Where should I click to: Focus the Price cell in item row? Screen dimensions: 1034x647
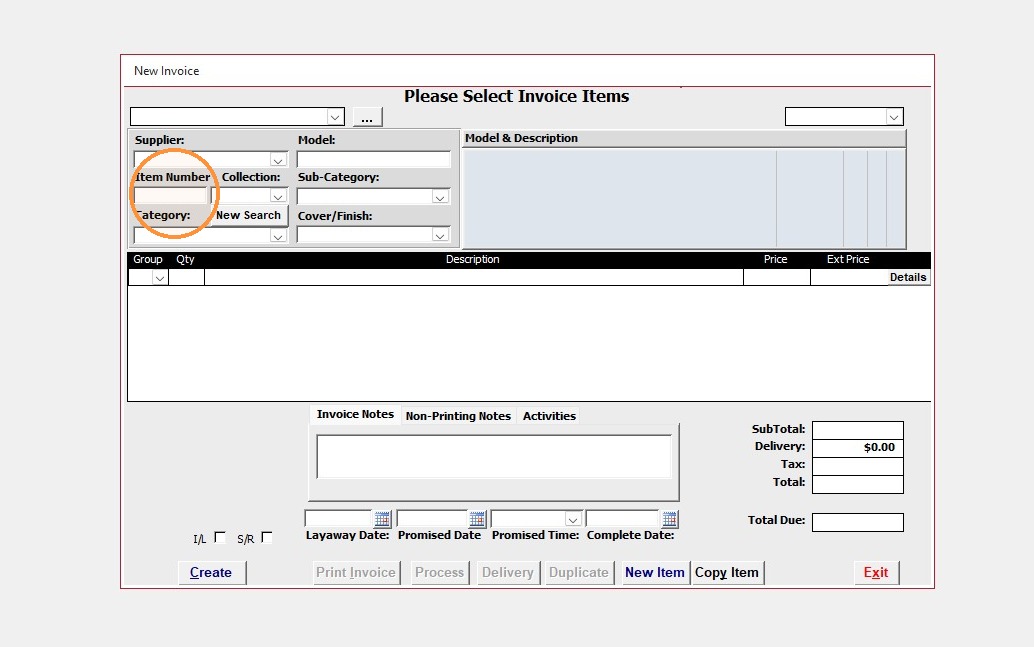click(x=777, y=278)
